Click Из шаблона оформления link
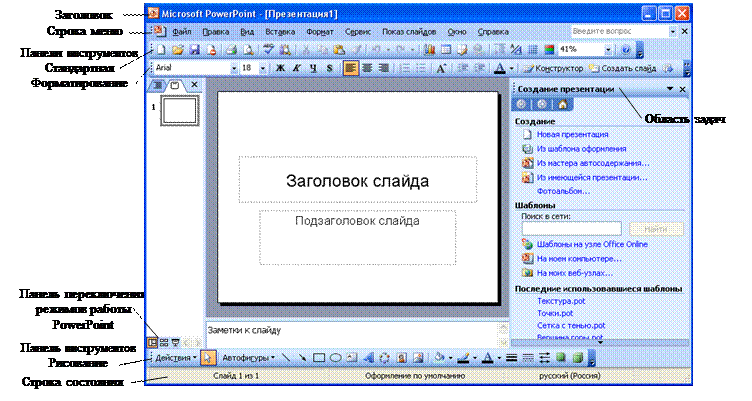The image size is (752, 401). 581,149
